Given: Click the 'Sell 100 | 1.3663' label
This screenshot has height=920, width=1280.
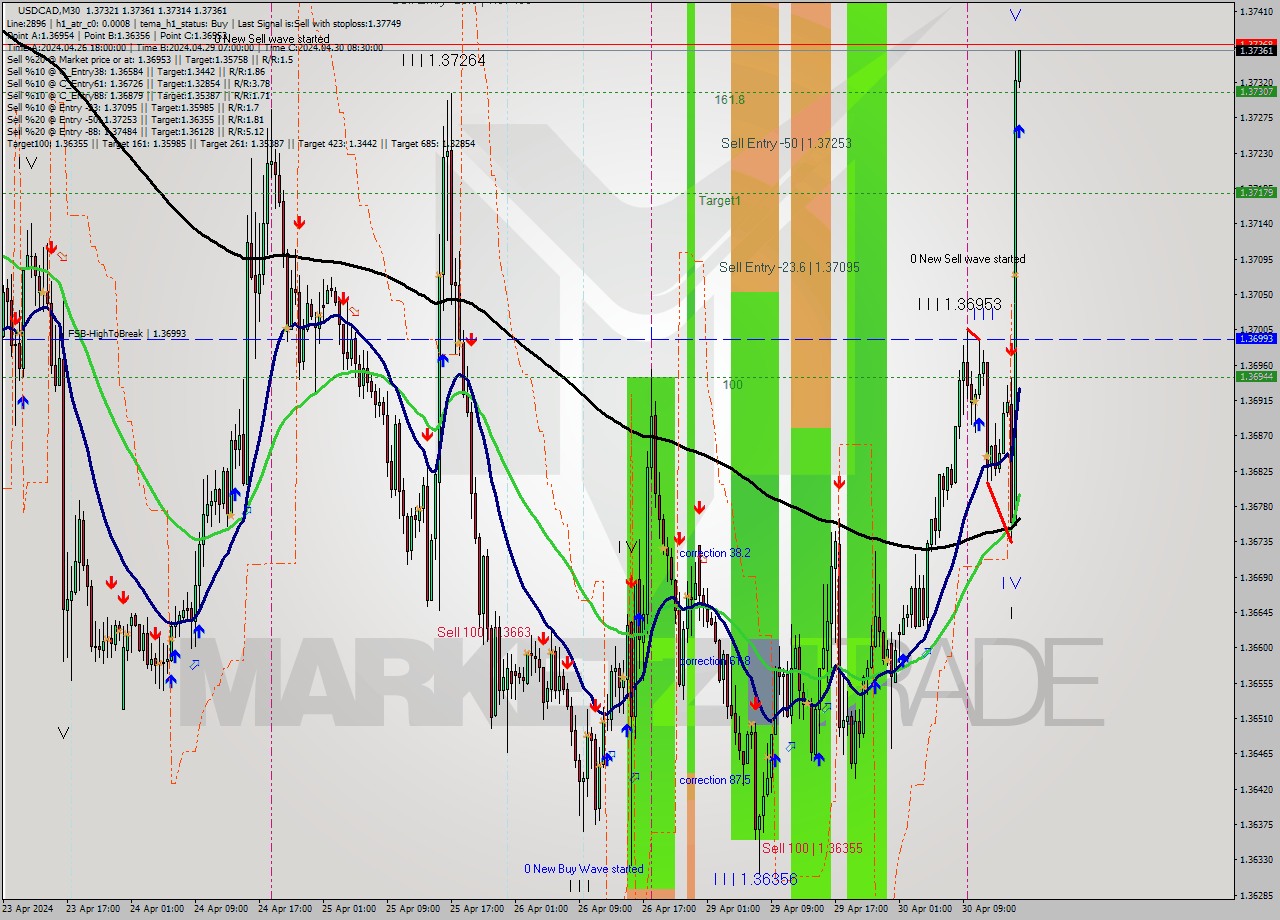Looking at the screenshot, I should click(483, 632).
